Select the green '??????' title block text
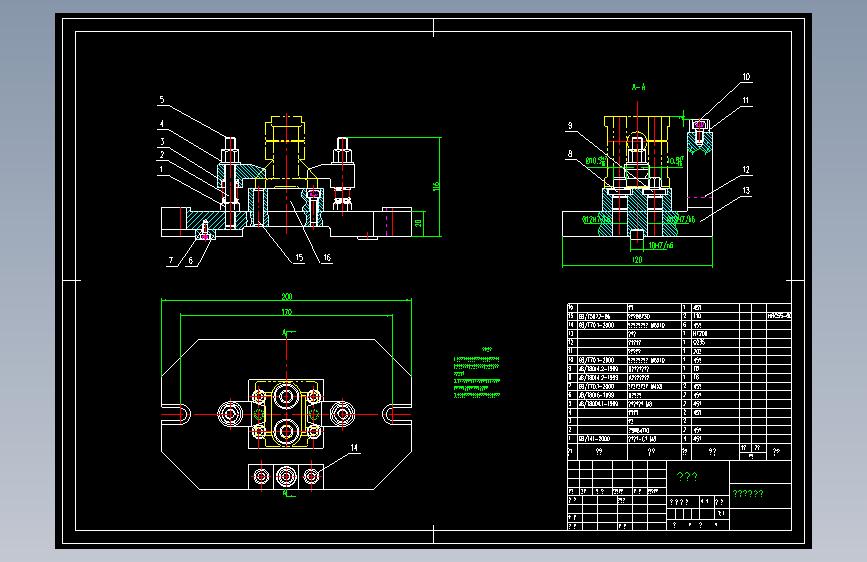Image resolution: width=867 pixels, height=562 pixels. [x=748, y=493]
